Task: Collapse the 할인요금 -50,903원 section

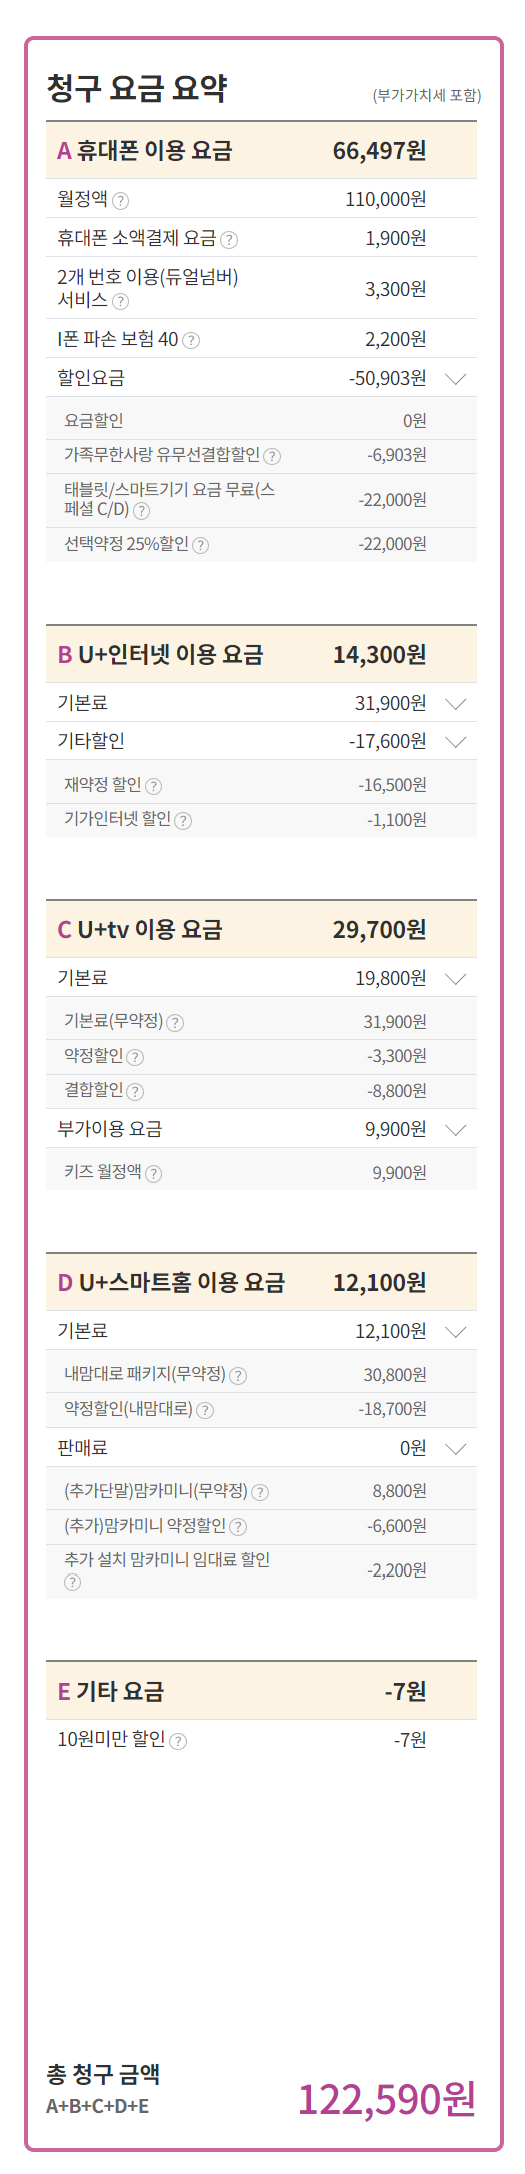Action: pos(456,379)
